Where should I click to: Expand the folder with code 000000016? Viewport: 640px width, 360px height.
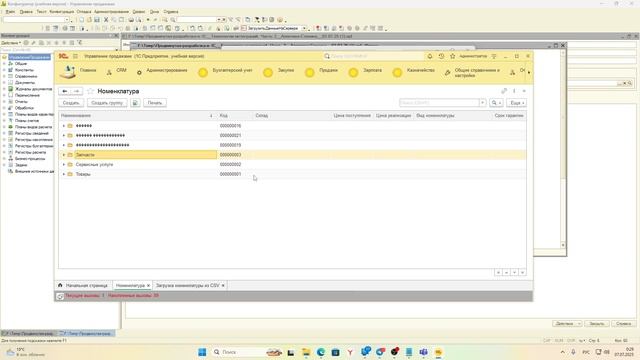(64, 126)
